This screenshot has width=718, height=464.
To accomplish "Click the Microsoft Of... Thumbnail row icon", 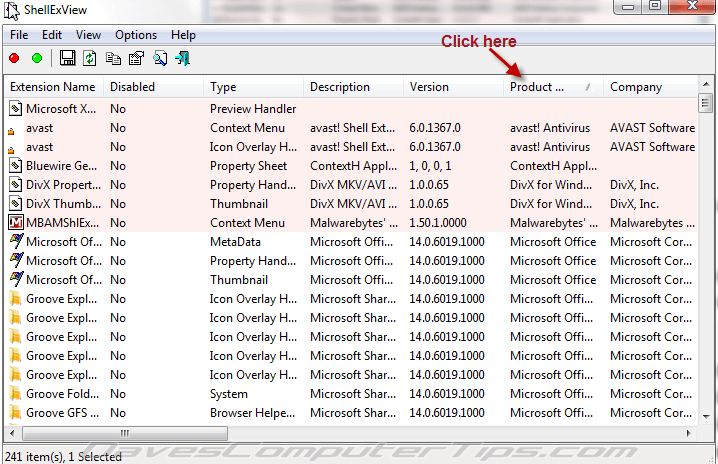I will 16,279.
